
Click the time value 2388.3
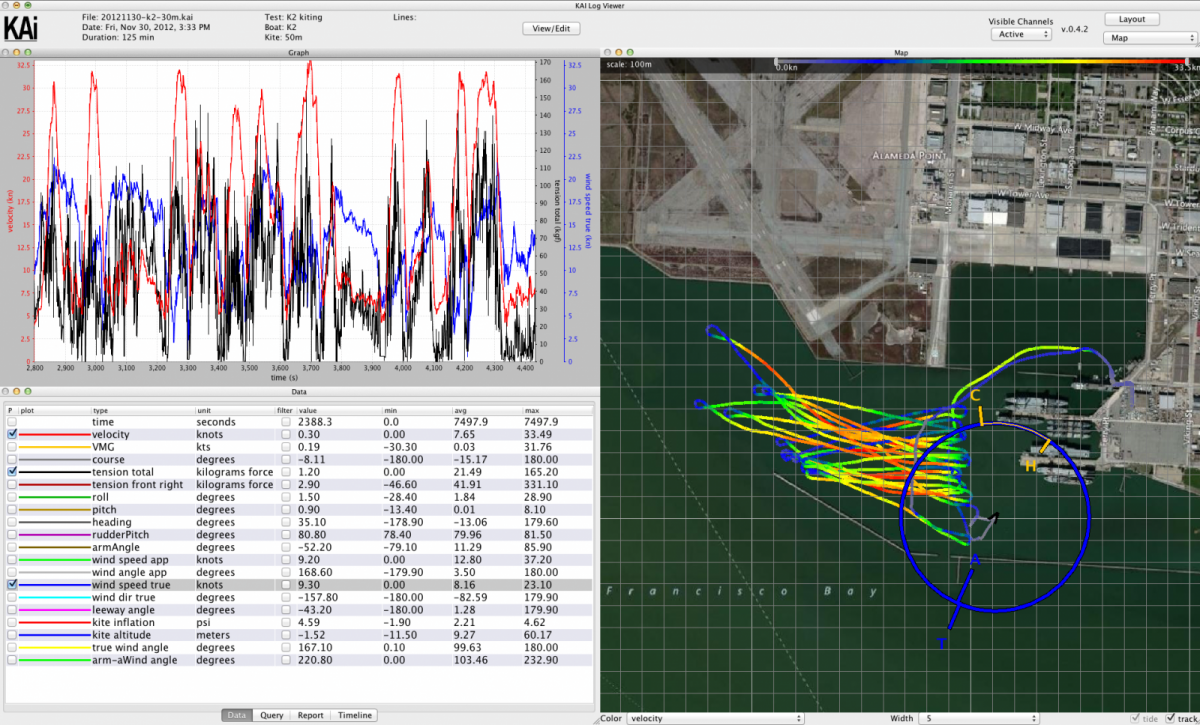pyautogui.click(x=313, y=422)
